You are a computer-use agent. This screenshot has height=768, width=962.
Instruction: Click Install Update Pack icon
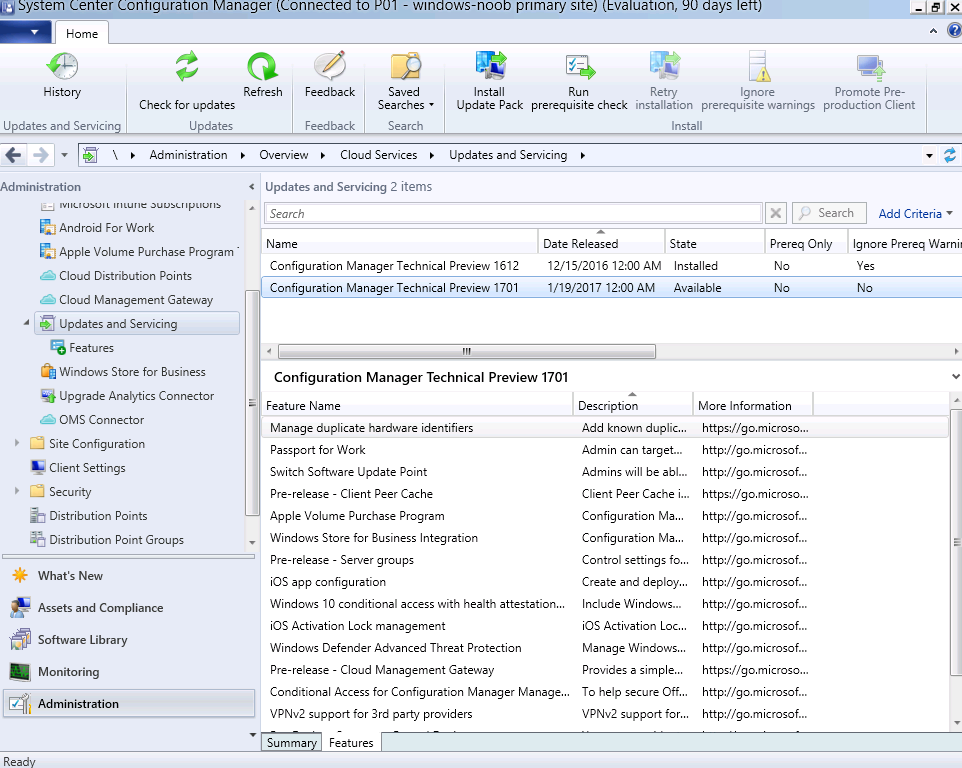pyautogui.click(x=490, y=66)
